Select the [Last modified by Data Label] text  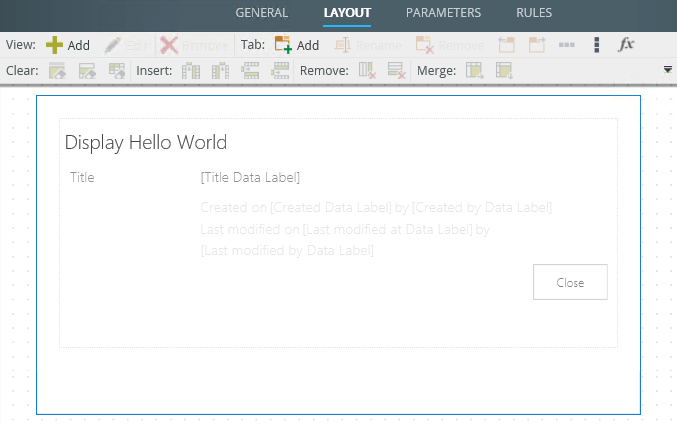coord(287,250)
